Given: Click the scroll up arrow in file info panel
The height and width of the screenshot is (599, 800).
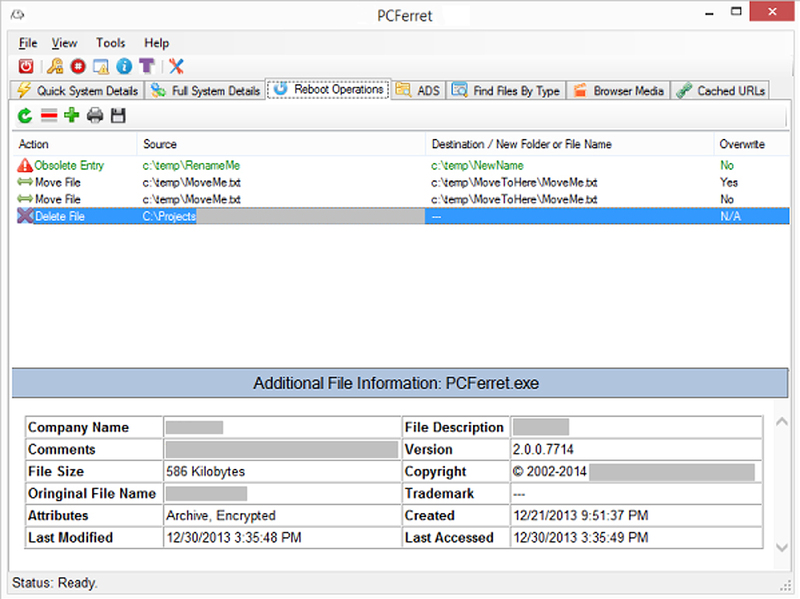Looking at the screenshot, I should (x=782, y=422).
